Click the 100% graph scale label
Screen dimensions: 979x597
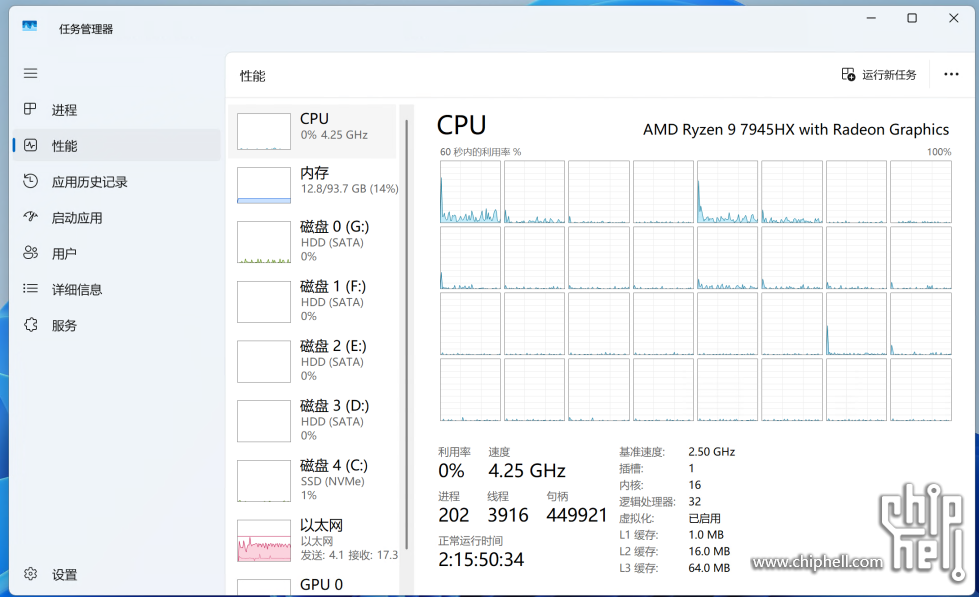pos(939,152)
